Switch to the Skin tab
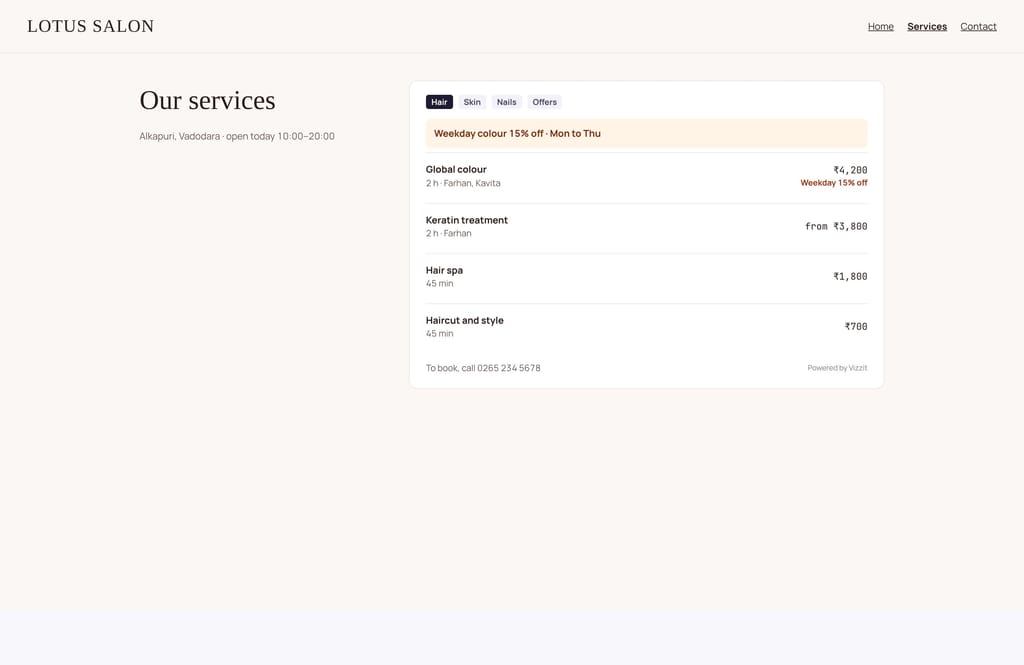1024x665 pixels. click(x=472, y=102)
